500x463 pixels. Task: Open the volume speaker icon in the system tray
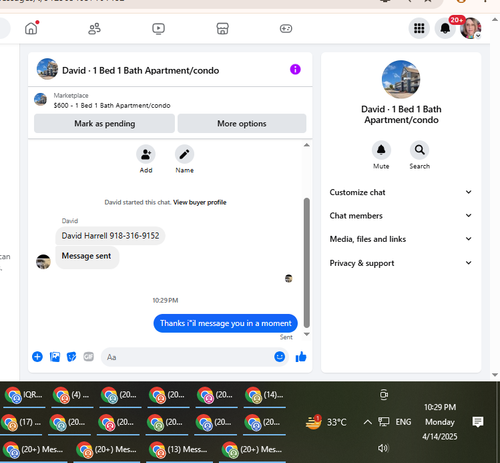[x=383, y=448]
